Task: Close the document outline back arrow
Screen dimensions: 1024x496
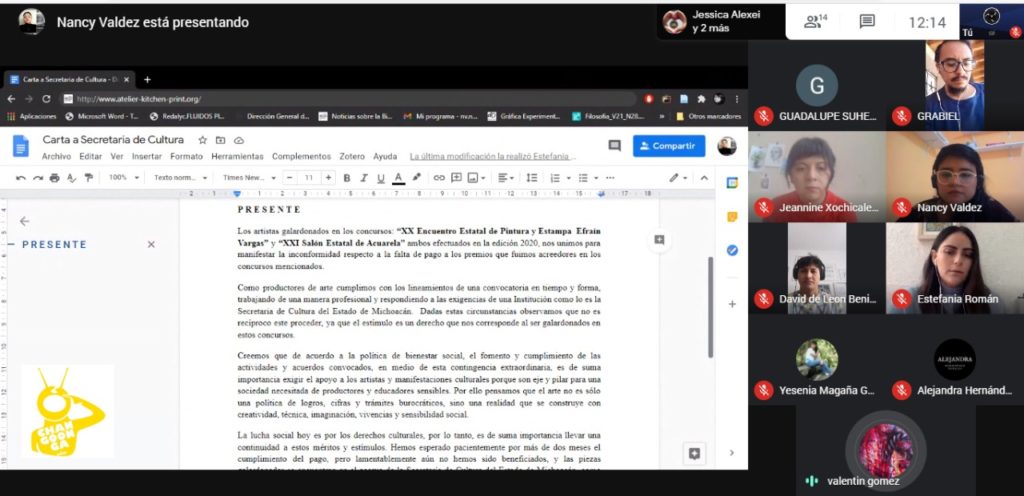Action: (x=24, y=221)
